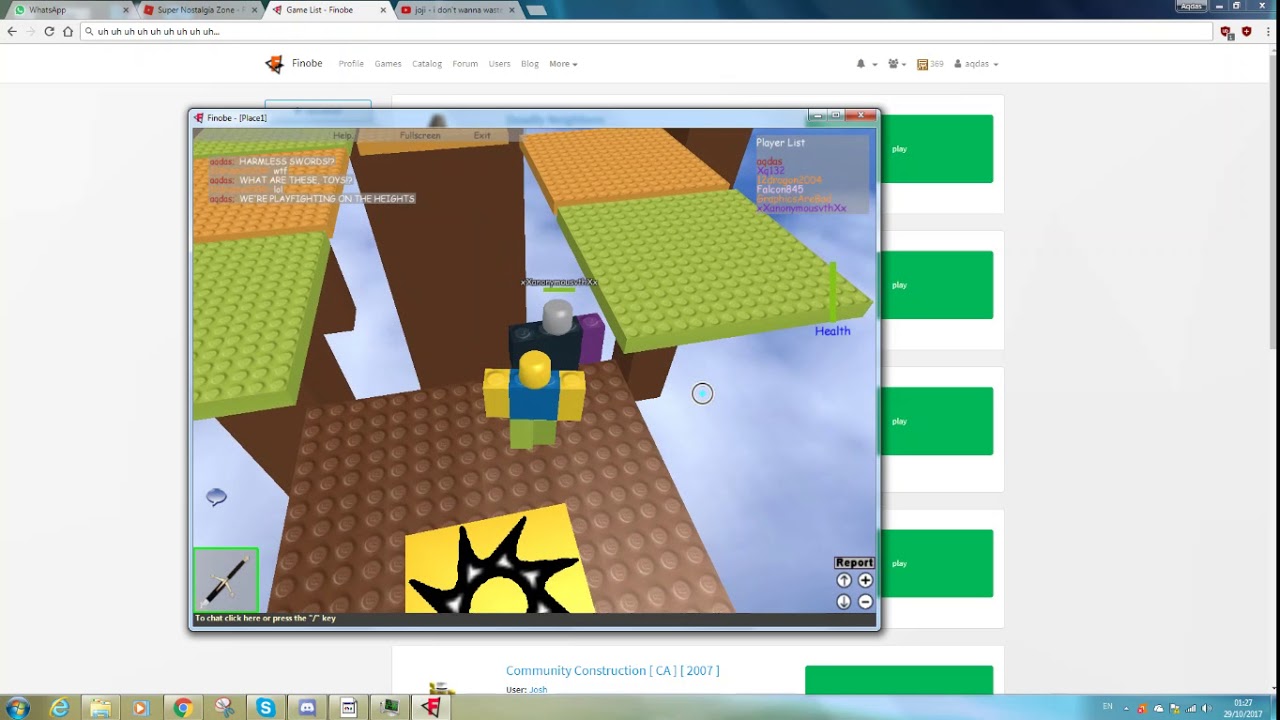Click the Finobe client icon on taskbar

coord(431,708)
